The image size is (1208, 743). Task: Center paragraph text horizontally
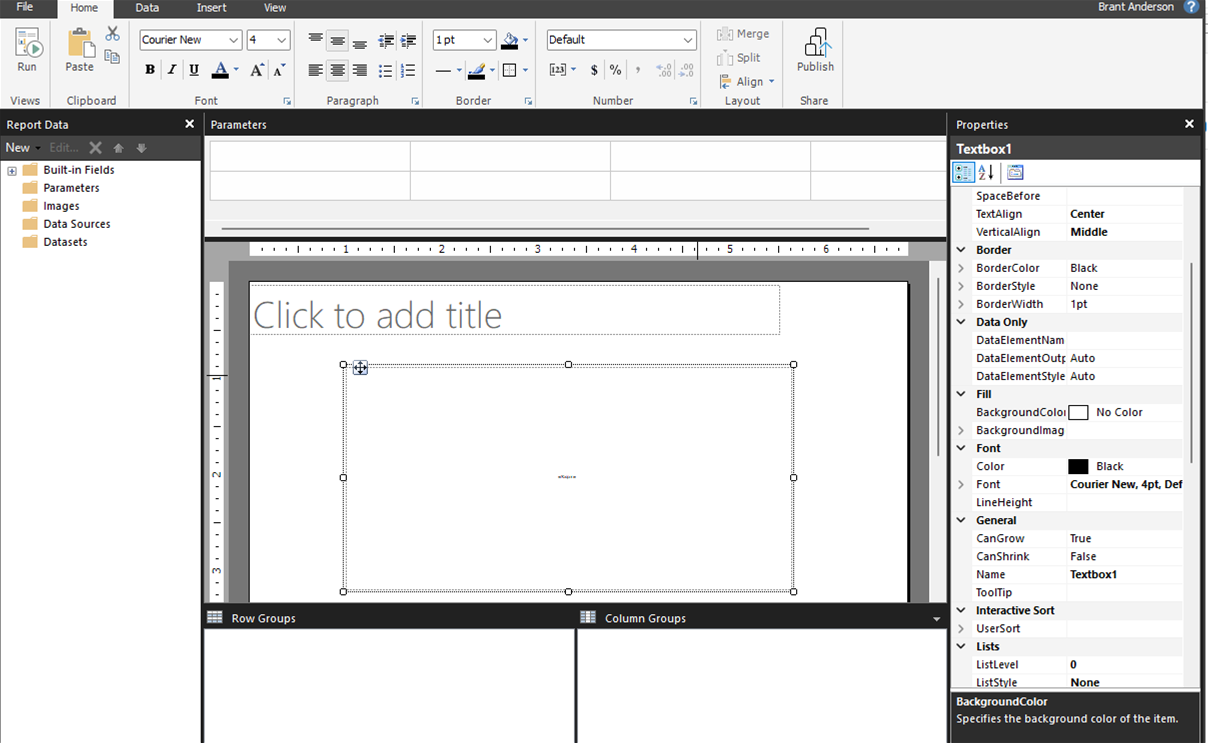click(337, 70)
